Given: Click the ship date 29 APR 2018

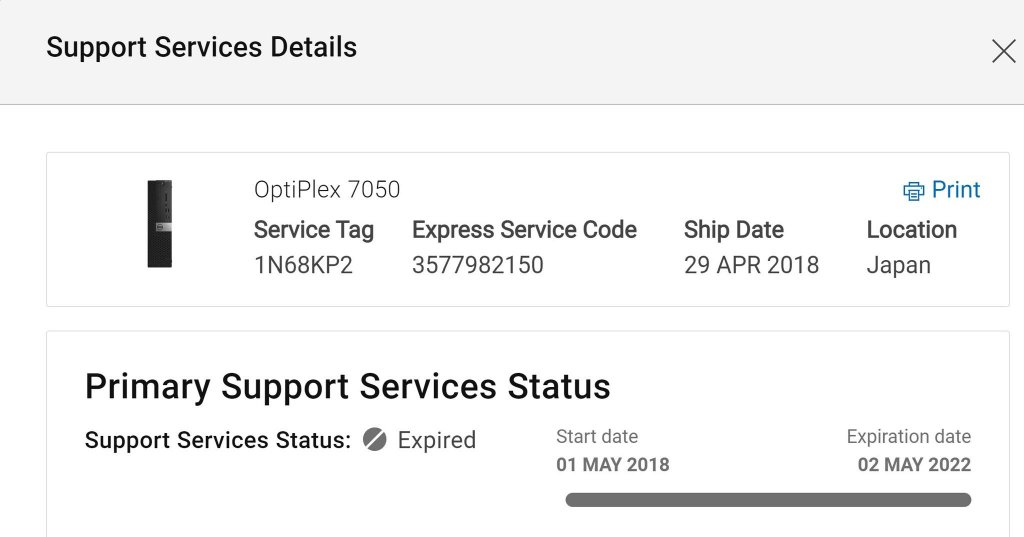Looking at the screenshot, I should point(752,265).
